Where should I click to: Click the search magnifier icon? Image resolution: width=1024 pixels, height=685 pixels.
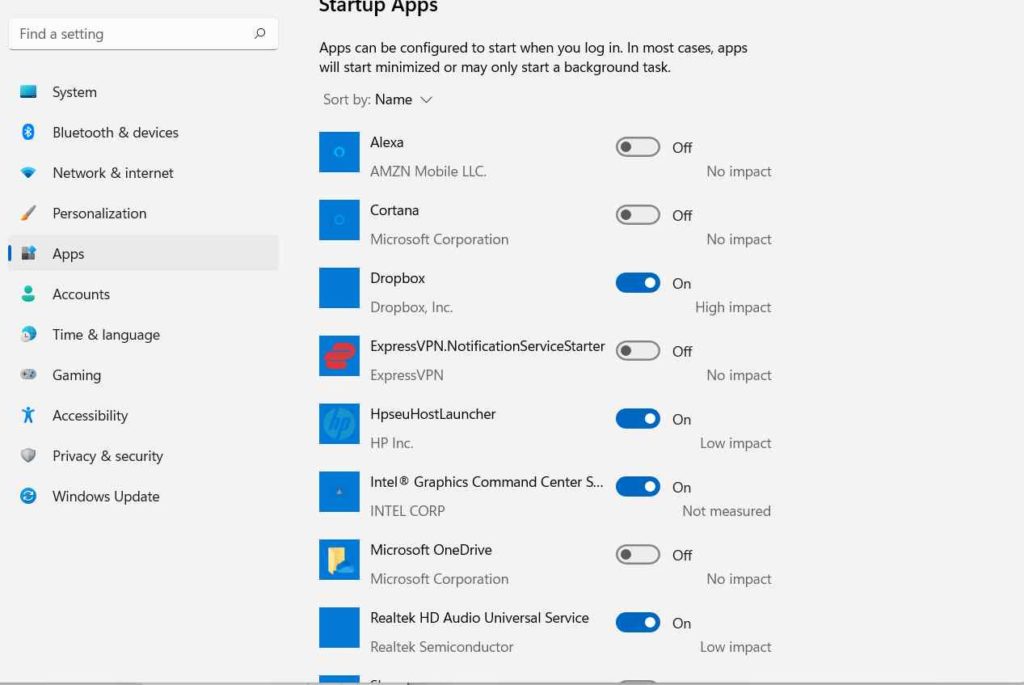point(260,33)
